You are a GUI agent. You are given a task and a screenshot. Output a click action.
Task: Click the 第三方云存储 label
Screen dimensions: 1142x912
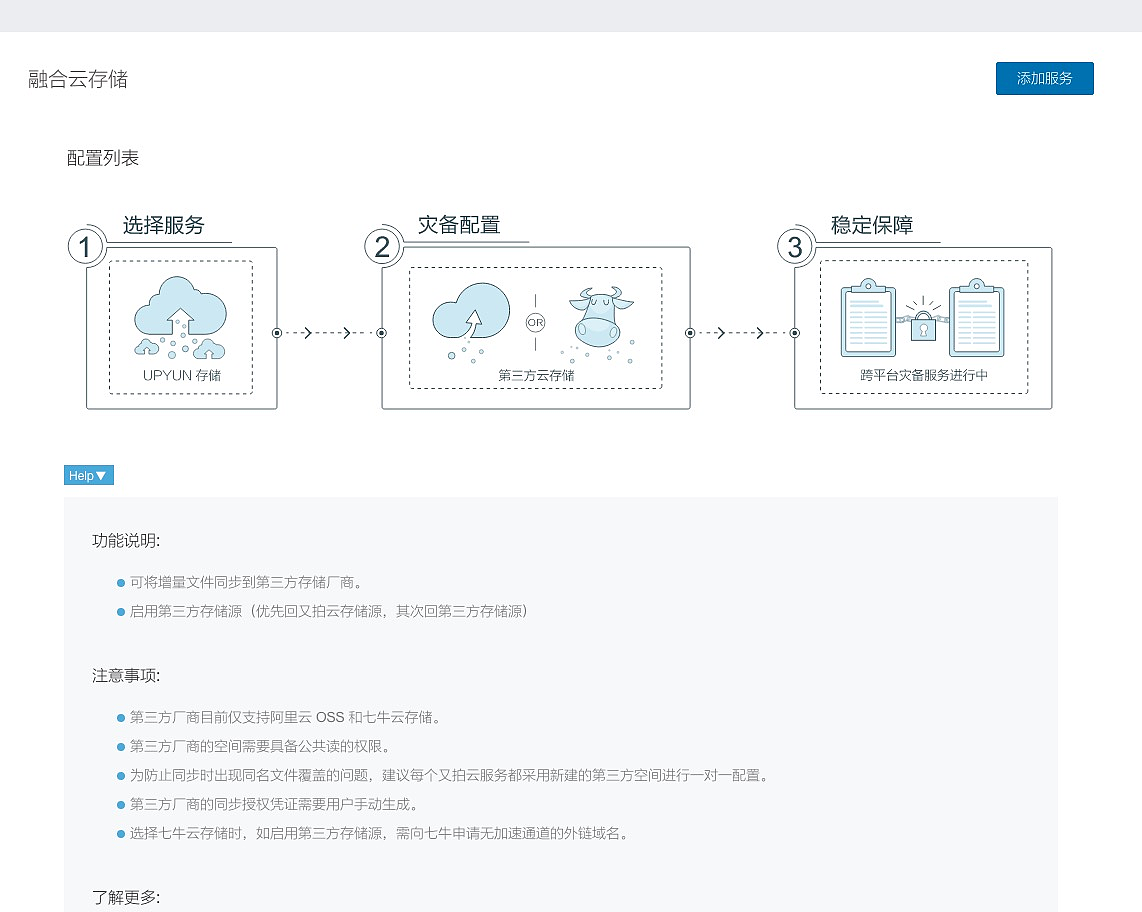536,376
